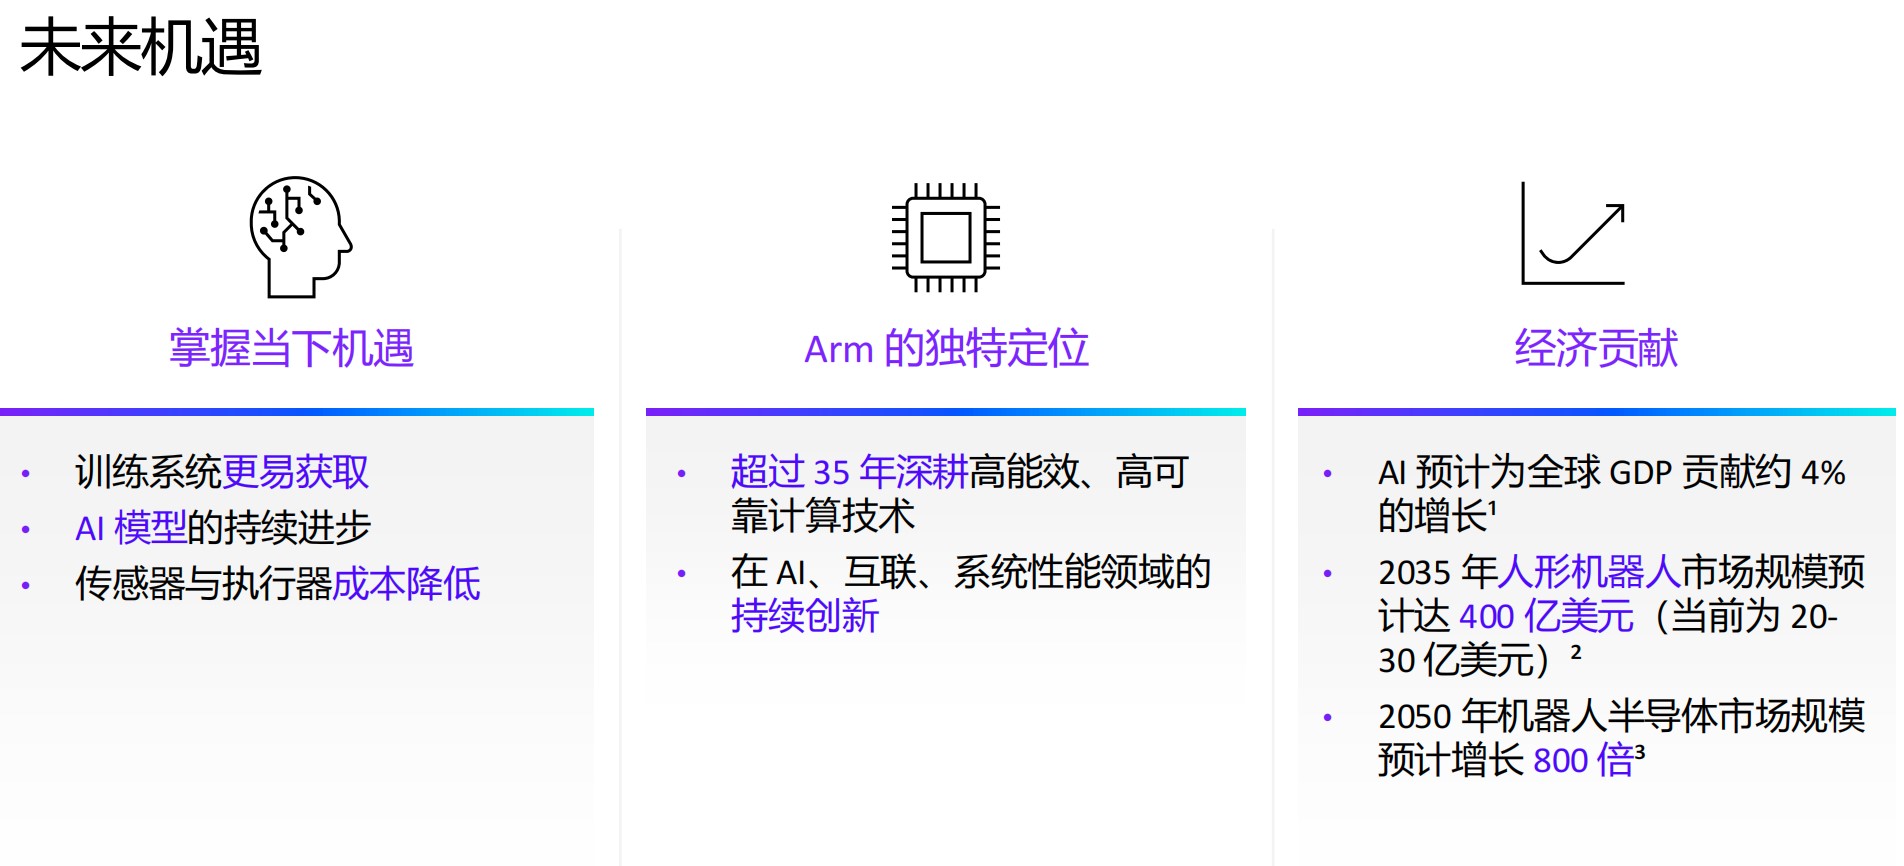
Task: Click the Arm 的独特定位 heading
Action: click(946, 349)
